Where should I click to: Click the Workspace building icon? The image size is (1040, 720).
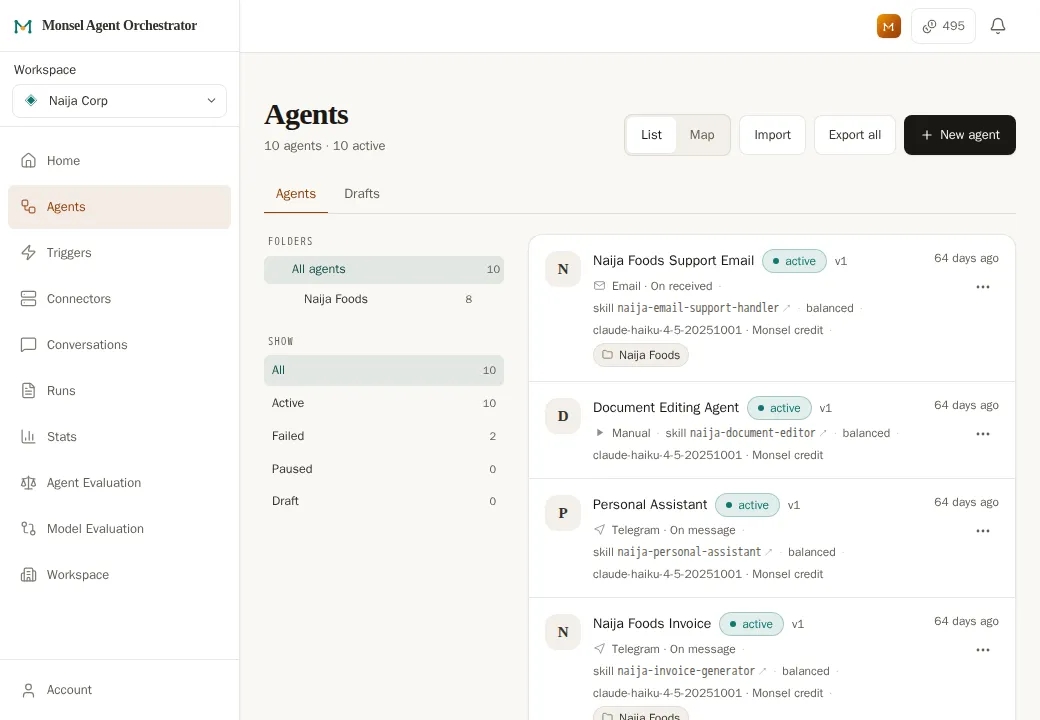[29, 575]
